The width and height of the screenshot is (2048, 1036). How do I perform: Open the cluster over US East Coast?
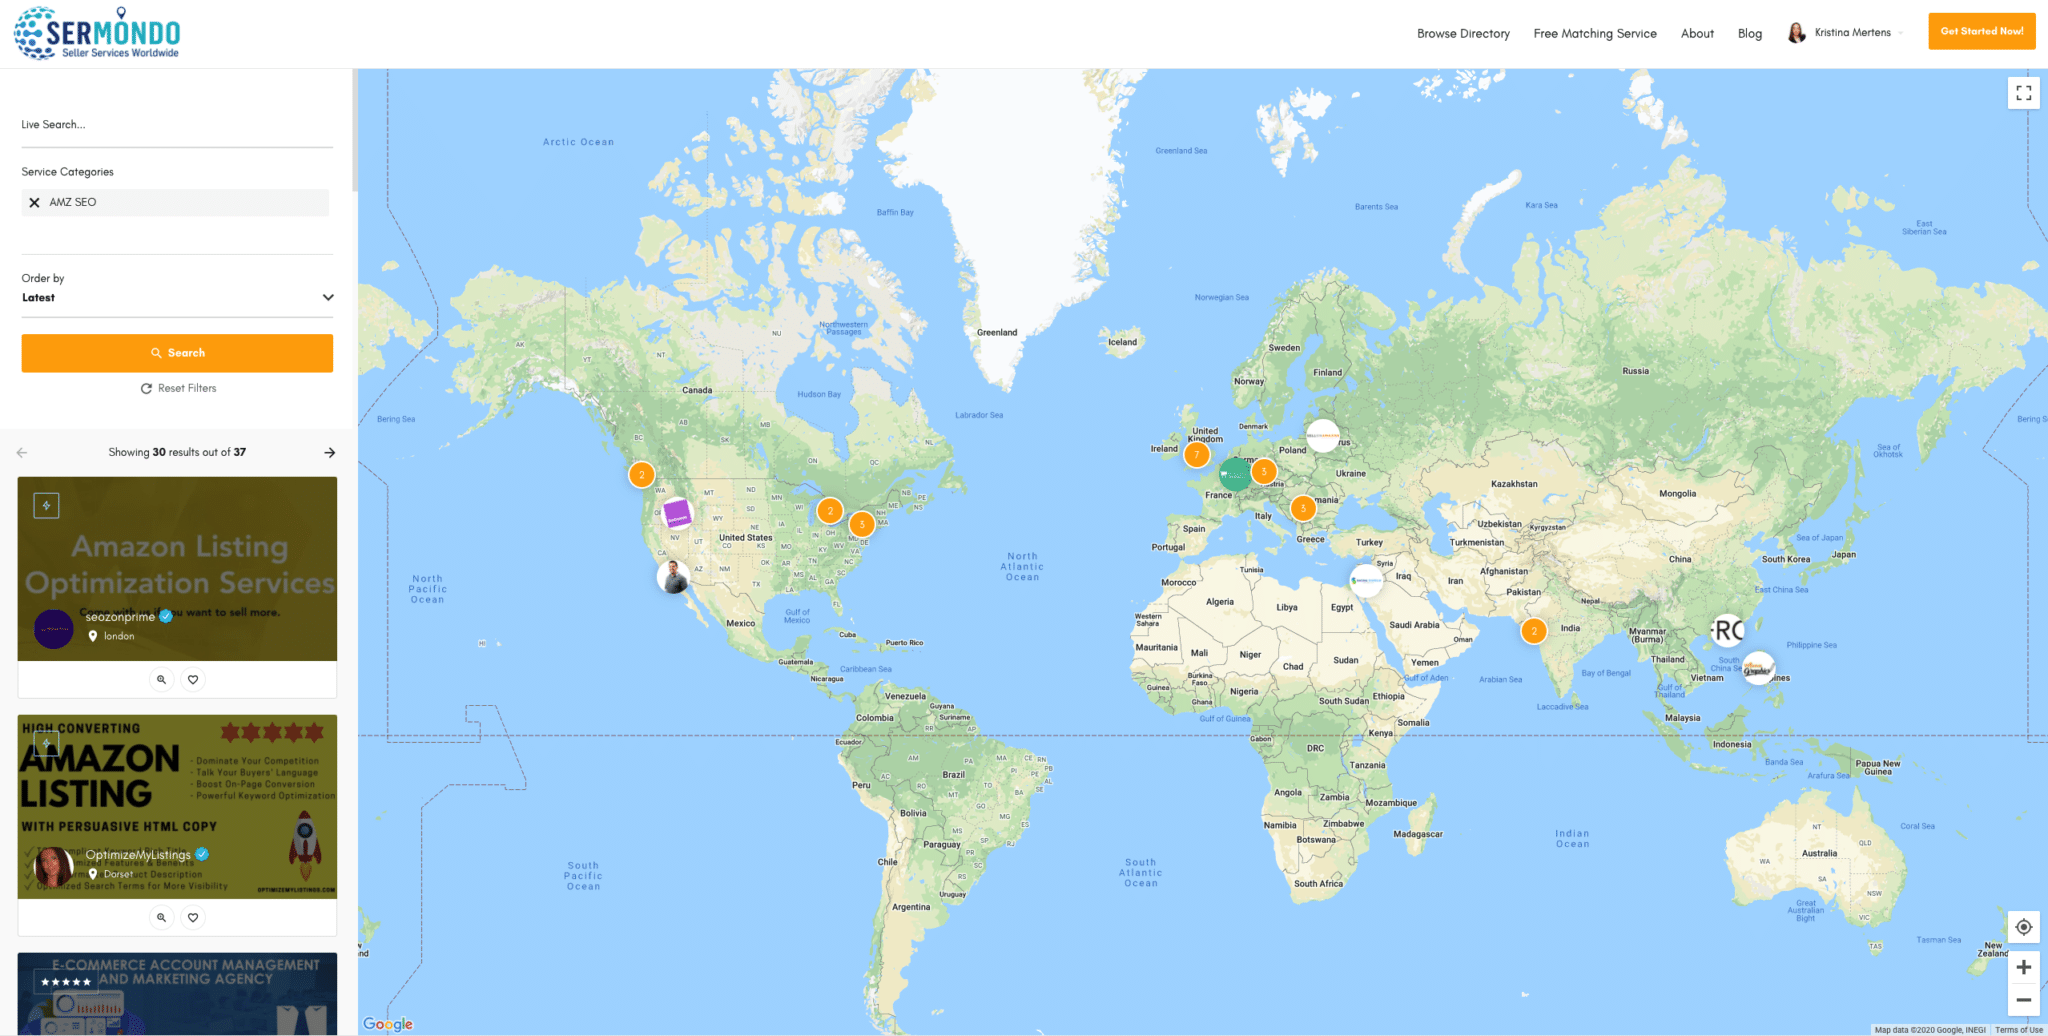(862, 524)
